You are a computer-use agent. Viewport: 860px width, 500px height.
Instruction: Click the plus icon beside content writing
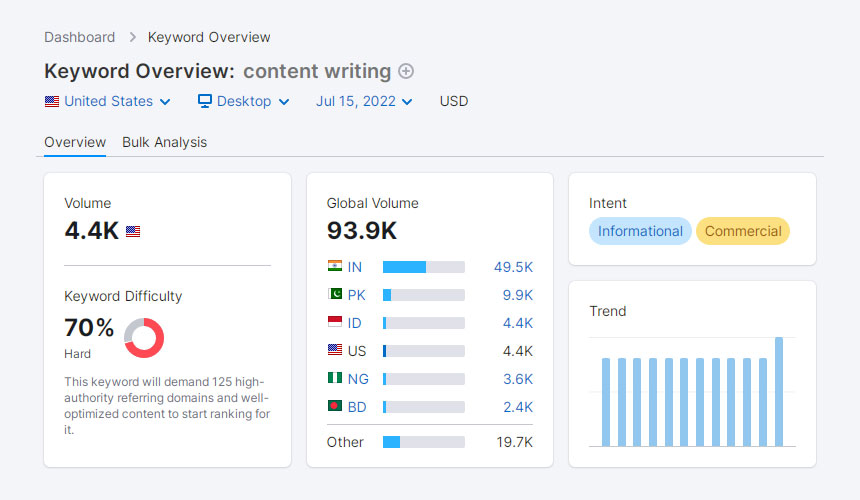click(406, 71)
